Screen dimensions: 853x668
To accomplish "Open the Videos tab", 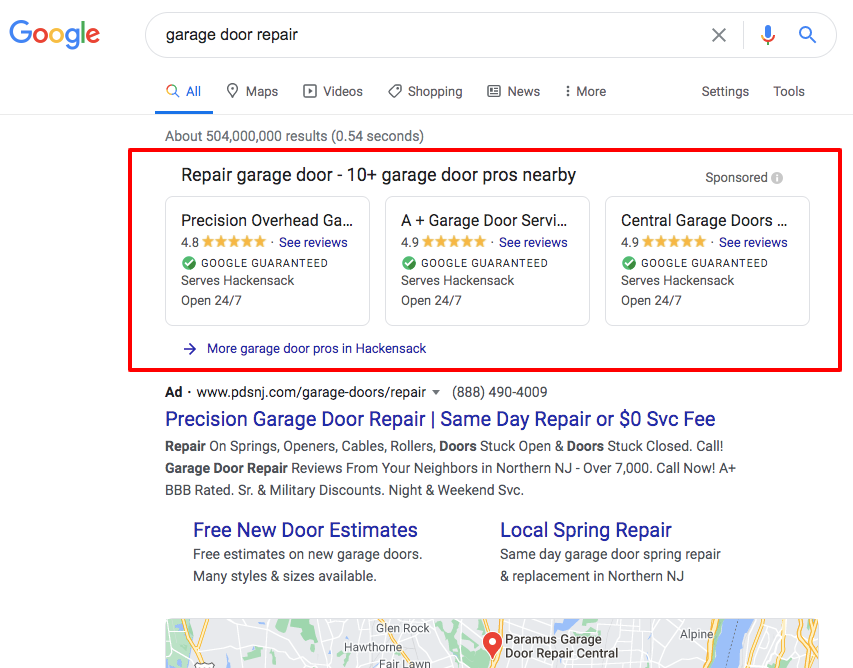I will pos(333,91).
